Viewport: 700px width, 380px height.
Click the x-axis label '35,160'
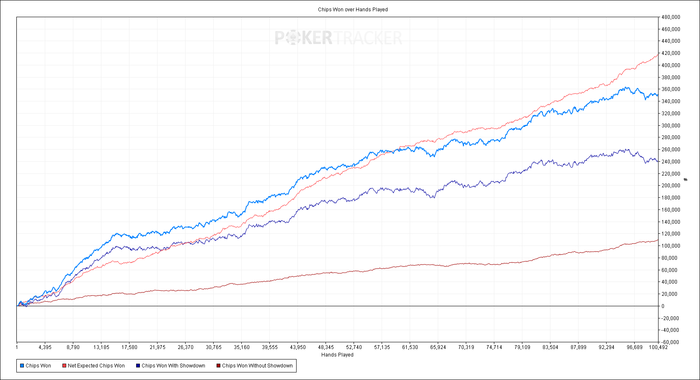pos(242,347)
